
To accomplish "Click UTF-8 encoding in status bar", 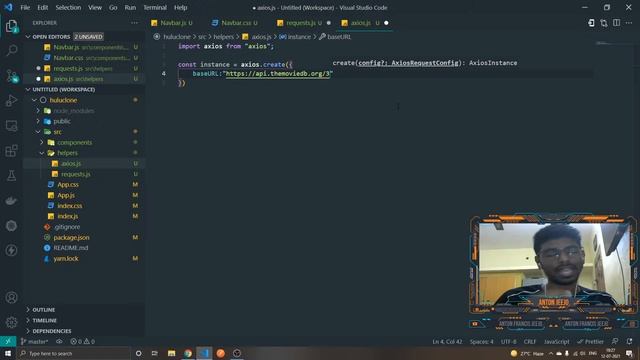I will 508,341.
